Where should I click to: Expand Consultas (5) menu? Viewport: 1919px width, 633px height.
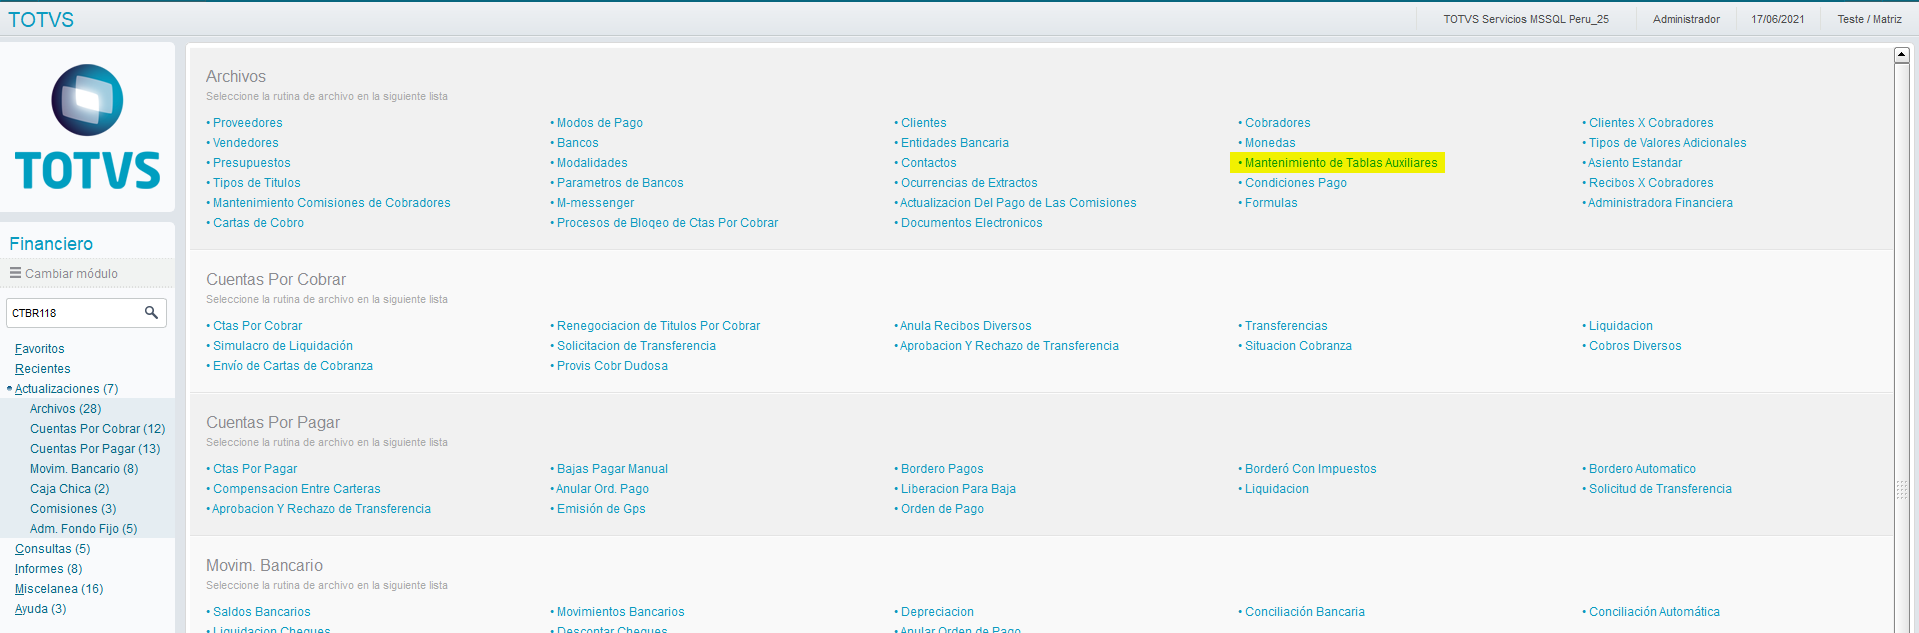[x=53, y=549]
